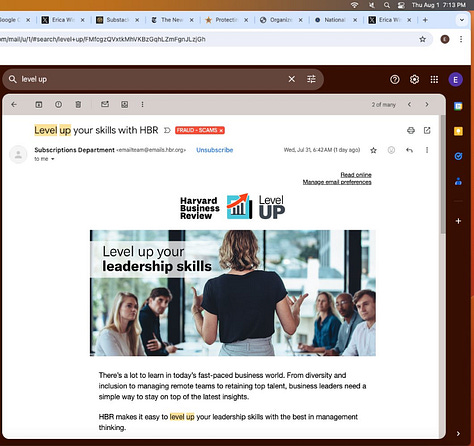Screen dimensions: 474x446
Task: Expand recipient details 'to me' arrow
Action: click(x=53, y=159)
